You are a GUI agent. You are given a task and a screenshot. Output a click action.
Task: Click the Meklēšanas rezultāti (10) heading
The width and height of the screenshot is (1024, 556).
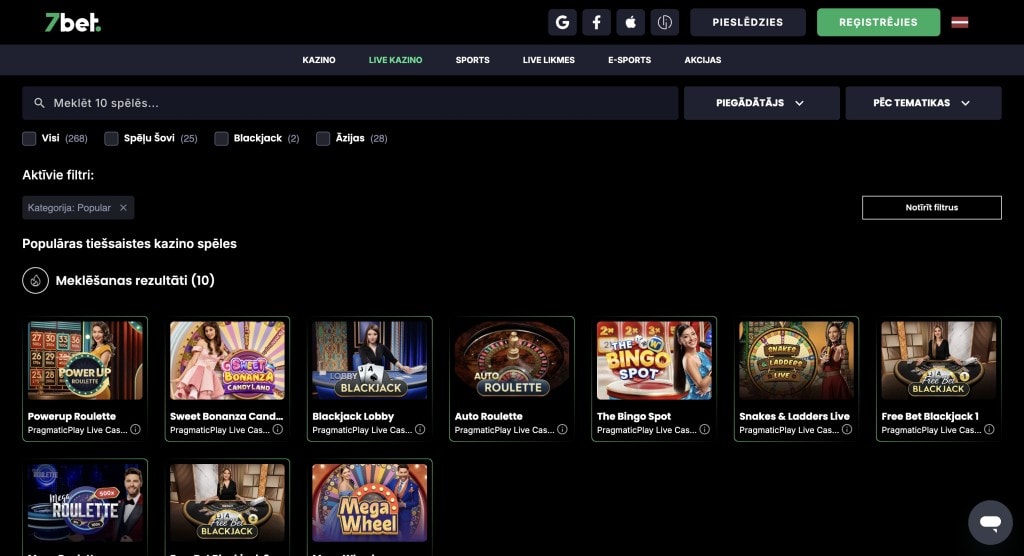135,280
